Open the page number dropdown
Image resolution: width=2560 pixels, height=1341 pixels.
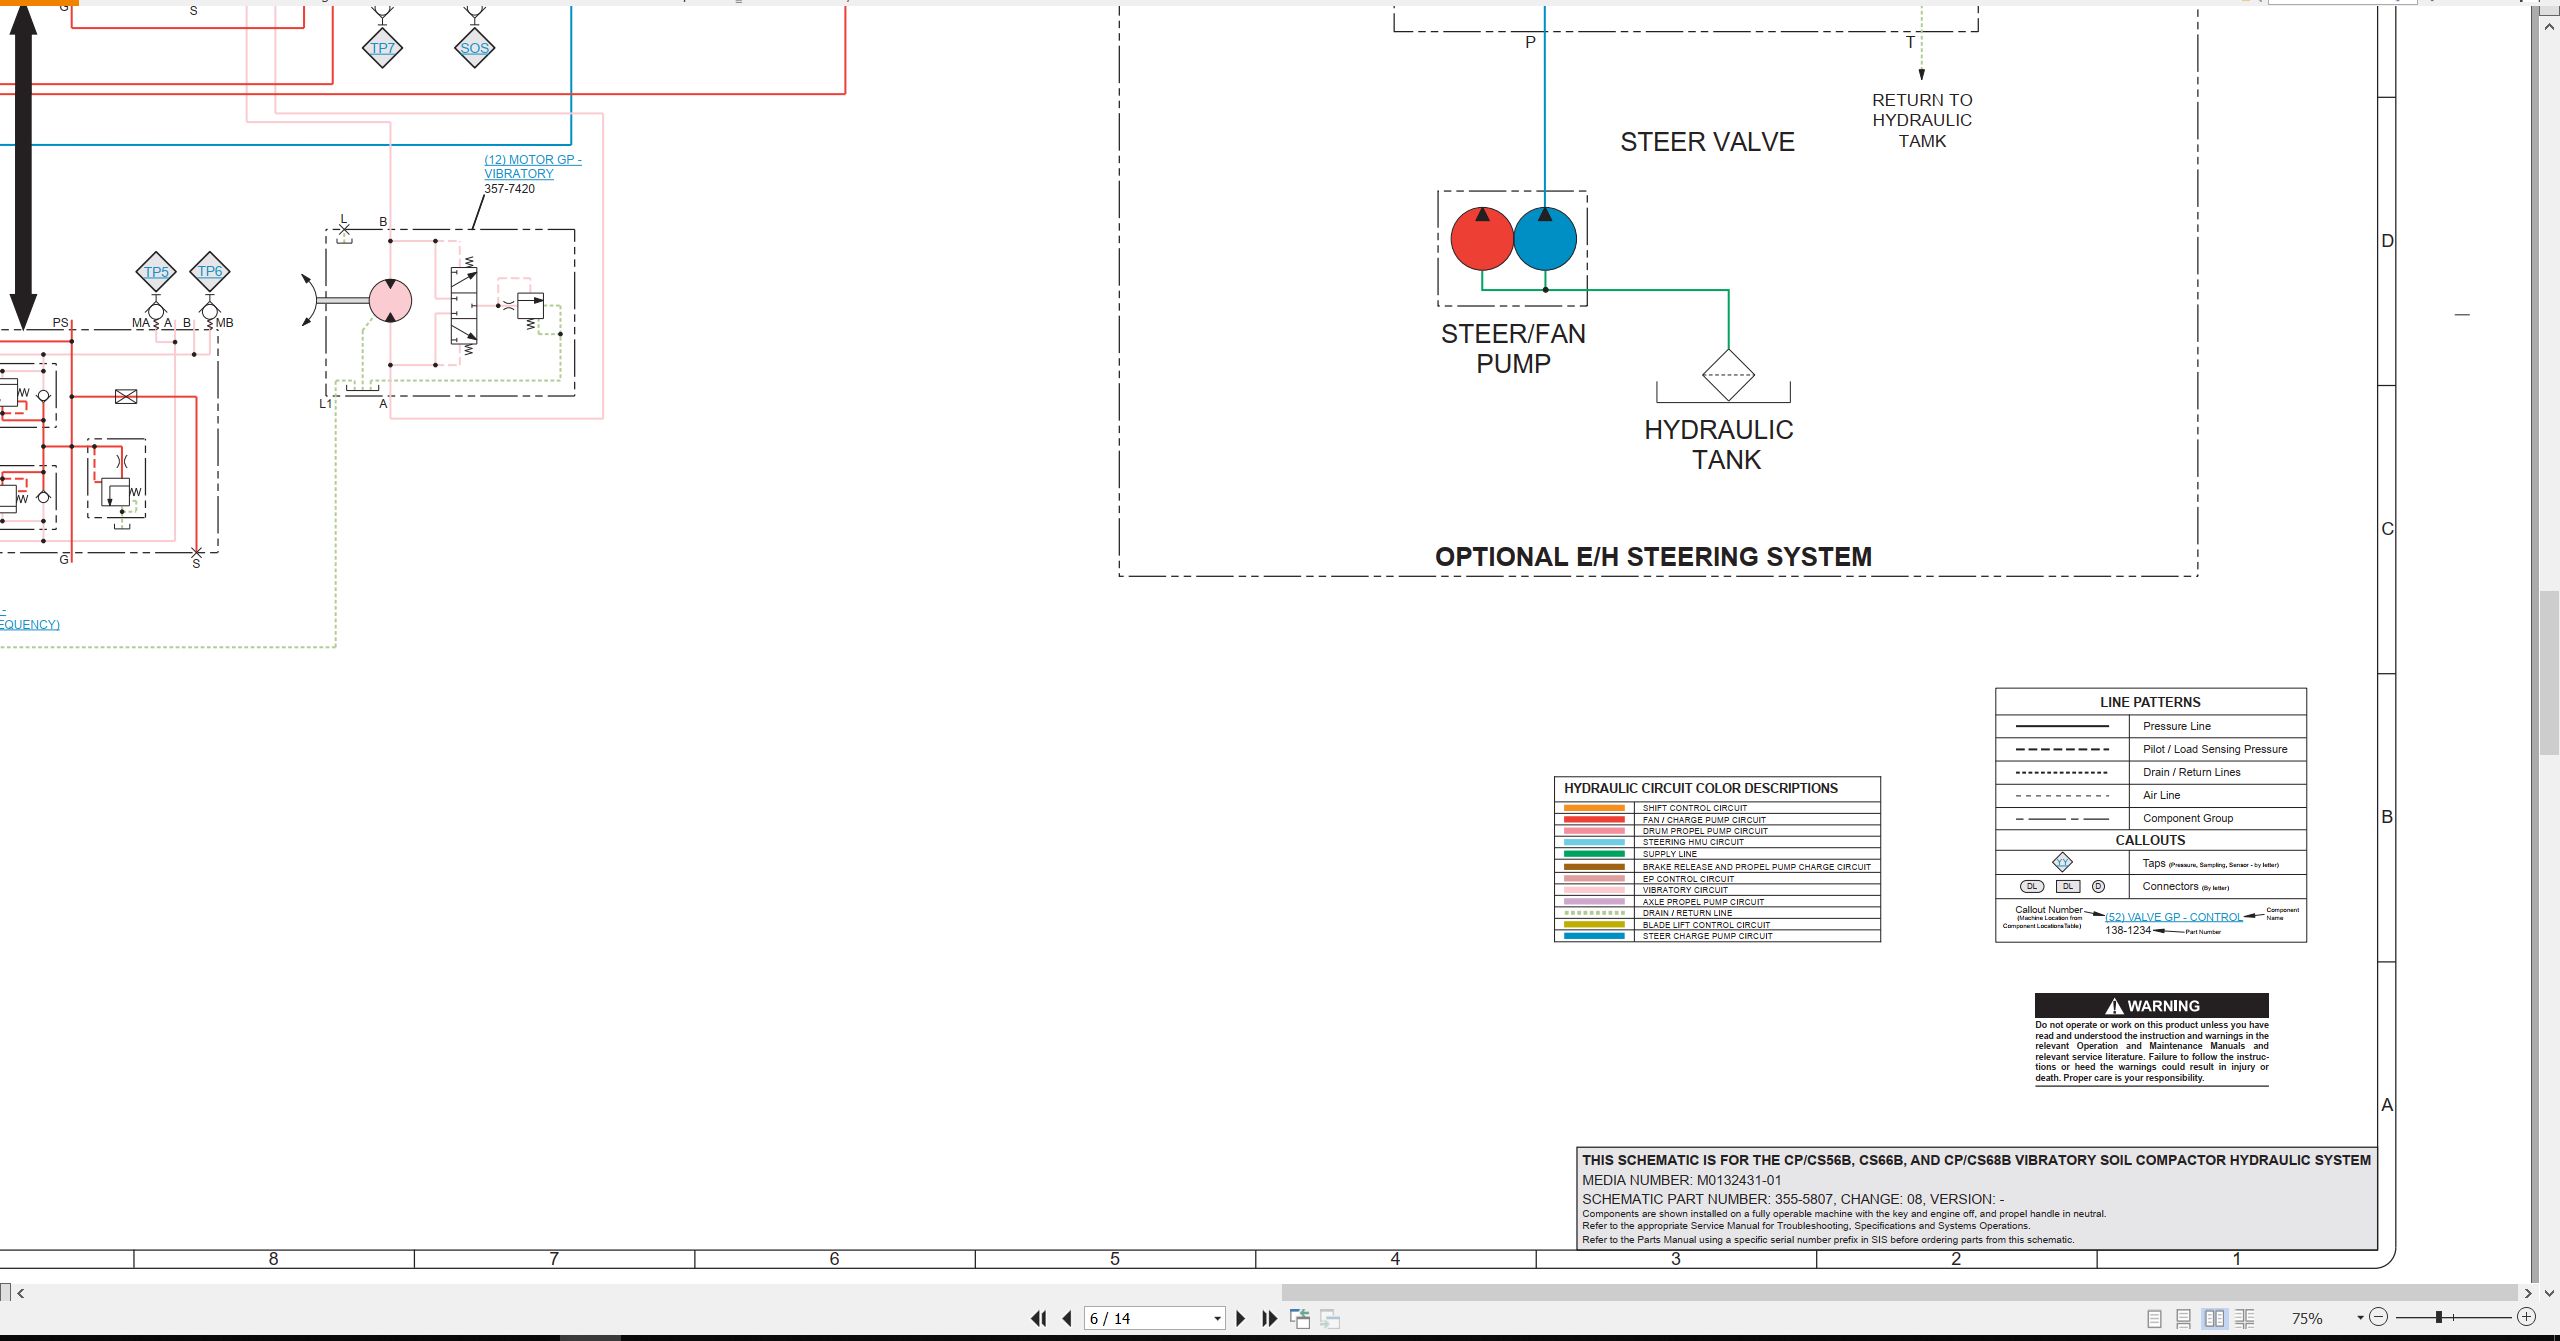[1217, 1319]
